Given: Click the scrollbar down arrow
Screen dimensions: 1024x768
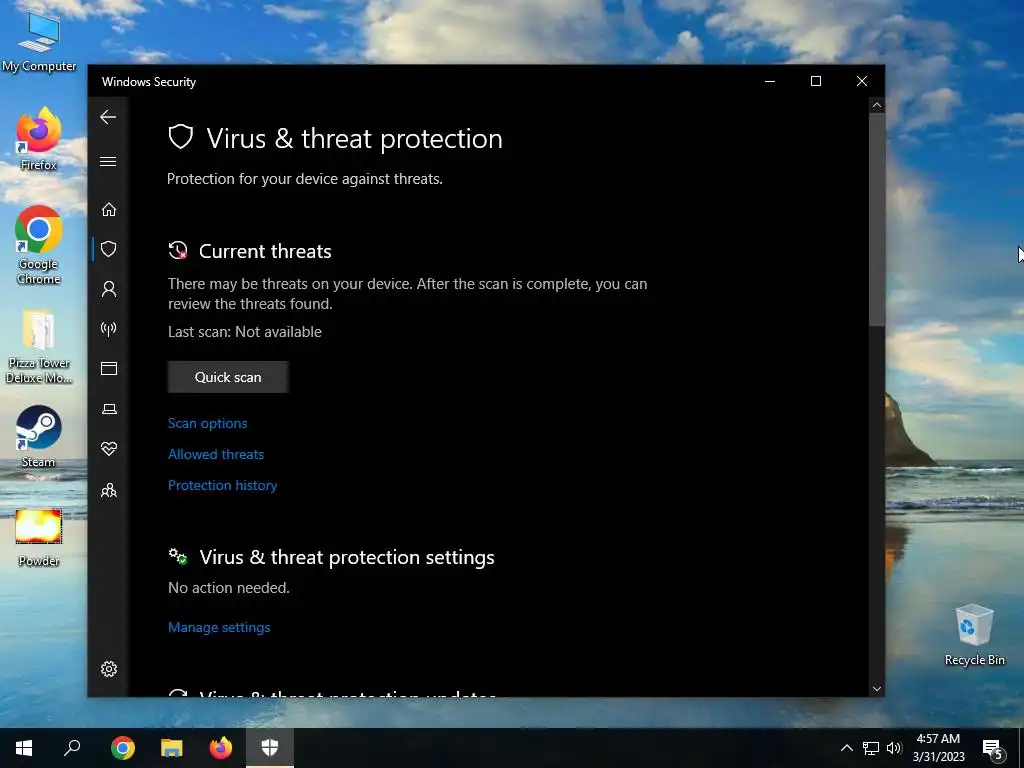Looking at the screenshot, I should coord(877,689).
